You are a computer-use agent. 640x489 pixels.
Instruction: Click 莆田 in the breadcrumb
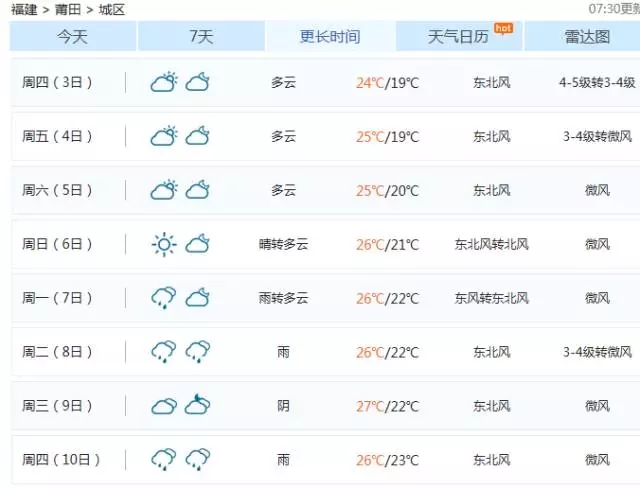(68, 9)
